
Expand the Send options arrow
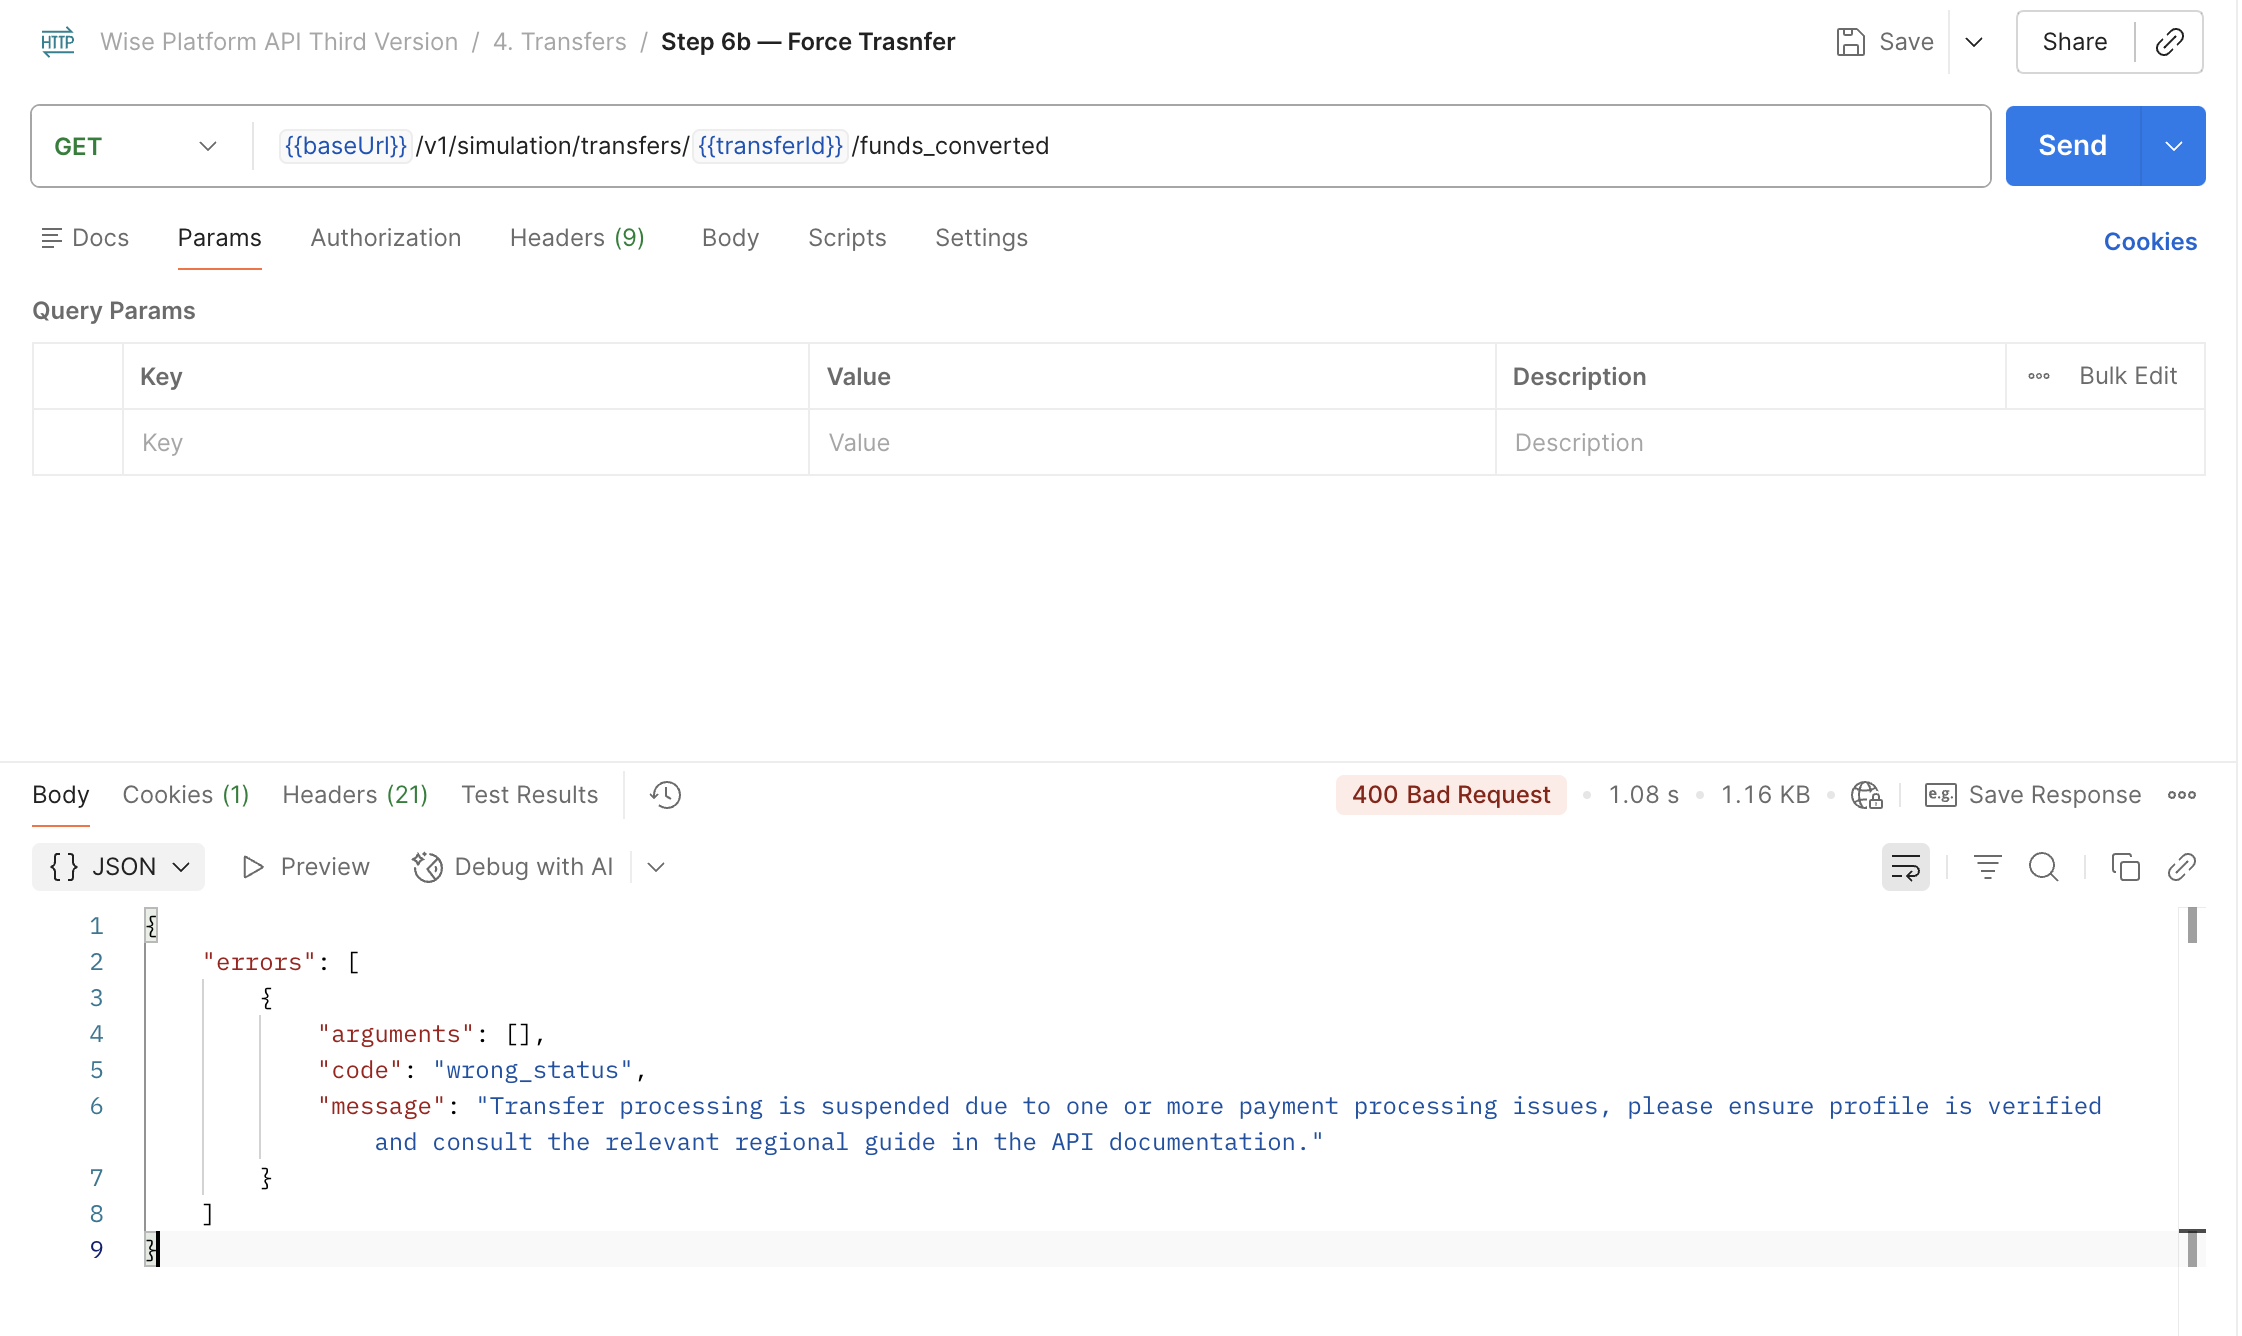point(2173,146)
